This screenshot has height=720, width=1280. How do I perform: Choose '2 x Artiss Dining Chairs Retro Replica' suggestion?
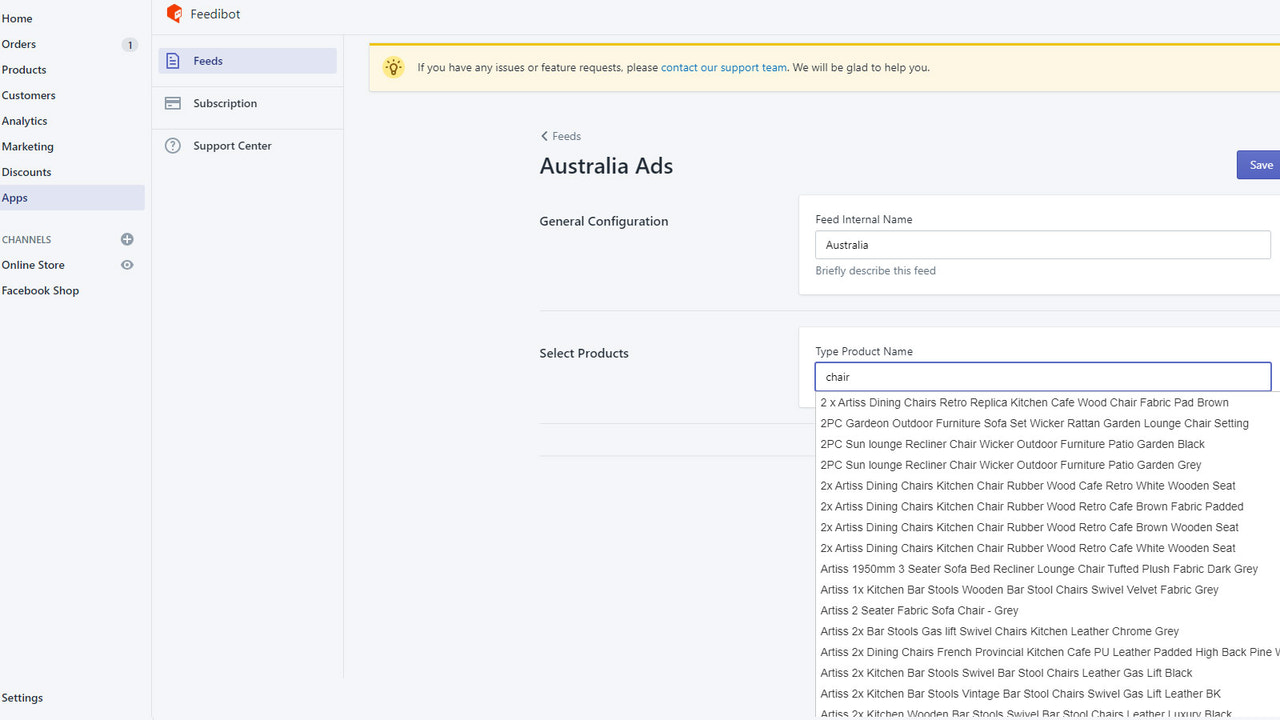[1024, 402]
